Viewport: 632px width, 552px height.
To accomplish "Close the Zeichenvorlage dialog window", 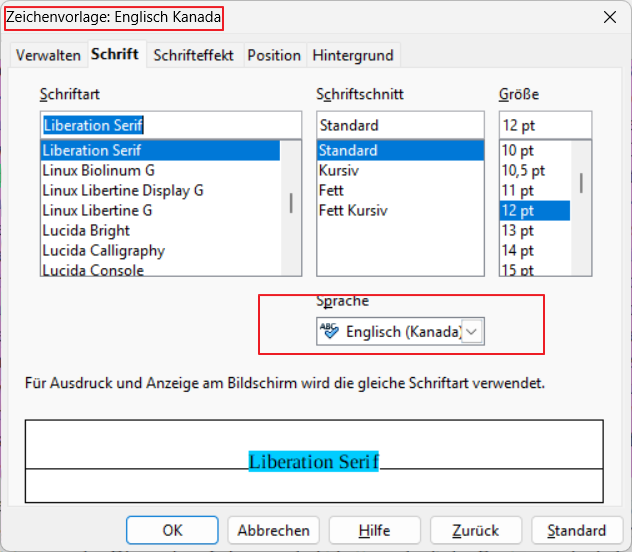I will tap(609, 17).
